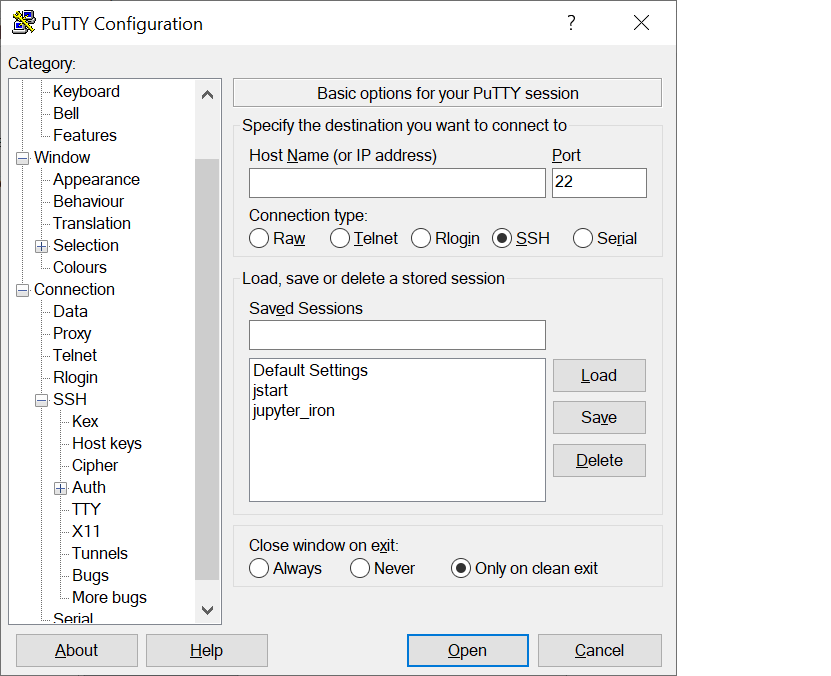Select the Proxy category
Viewport: 831px width, 676px height.
(72, 333)
